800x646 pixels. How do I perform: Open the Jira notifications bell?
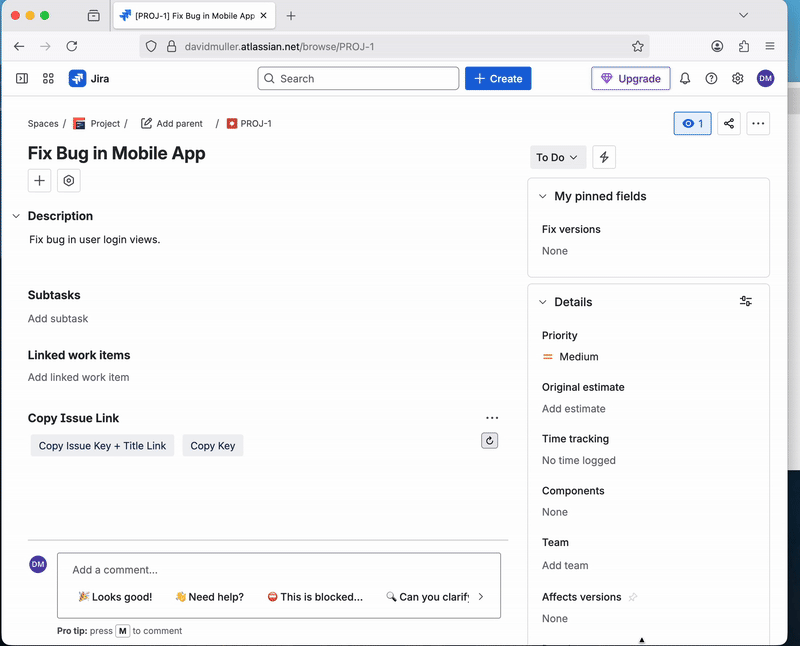coord(685,79)
